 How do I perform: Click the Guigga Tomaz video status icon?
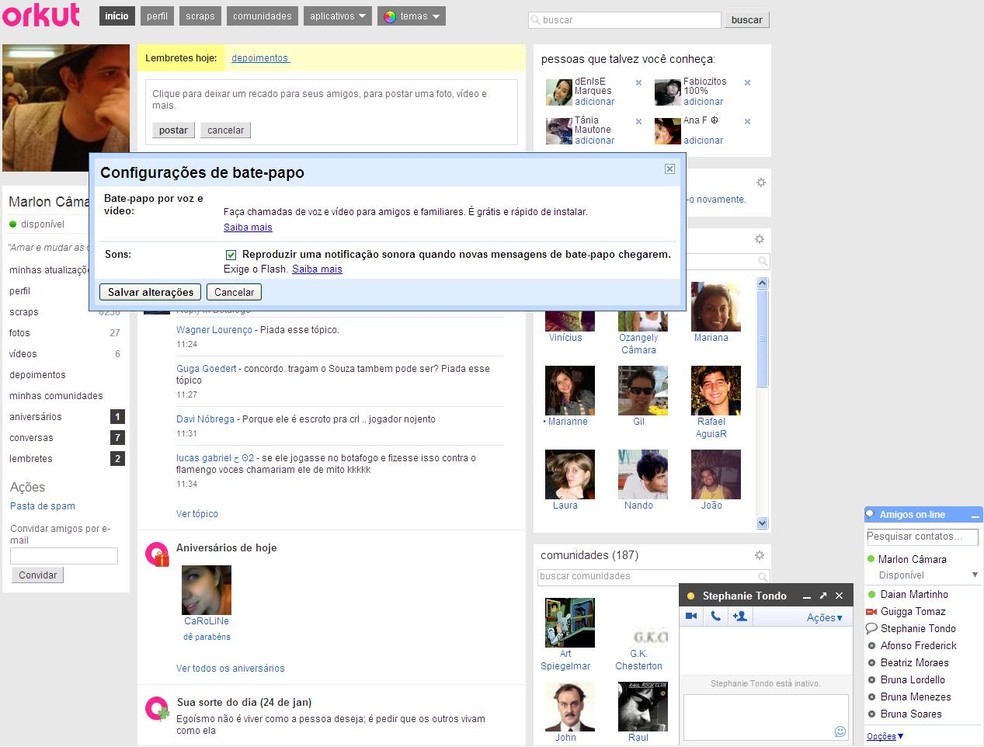pyautogui.click(x=871, y=611)
